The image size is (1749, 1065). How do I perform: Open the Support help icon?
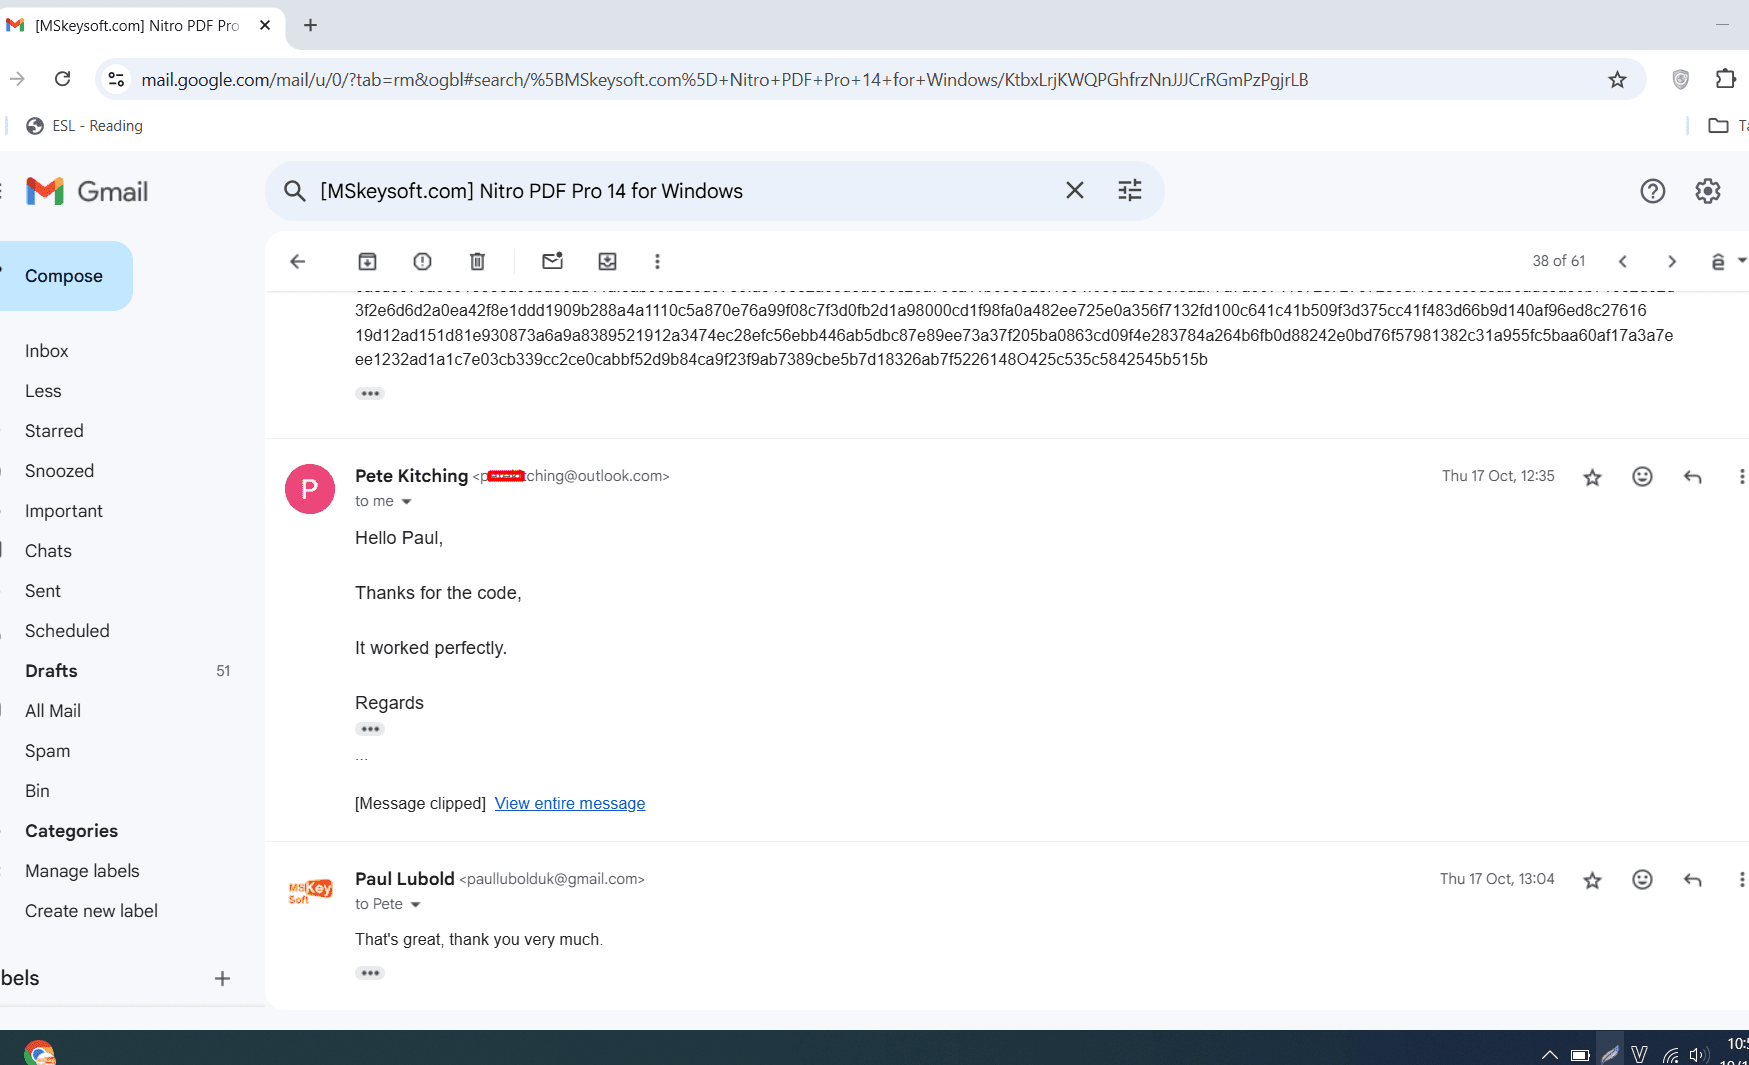click(1652, 191)
